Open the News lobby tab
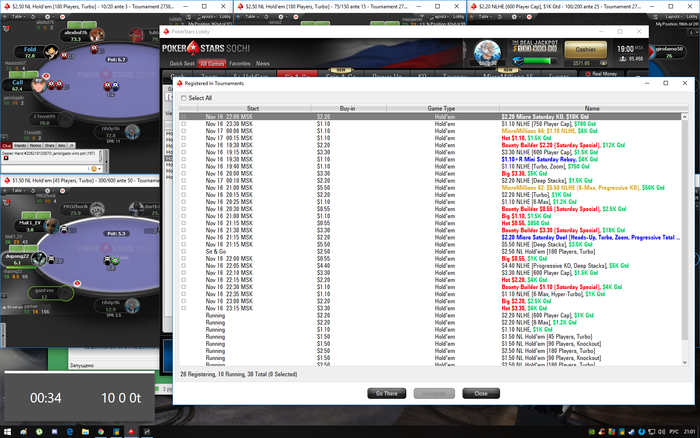 tap(262, 64)
